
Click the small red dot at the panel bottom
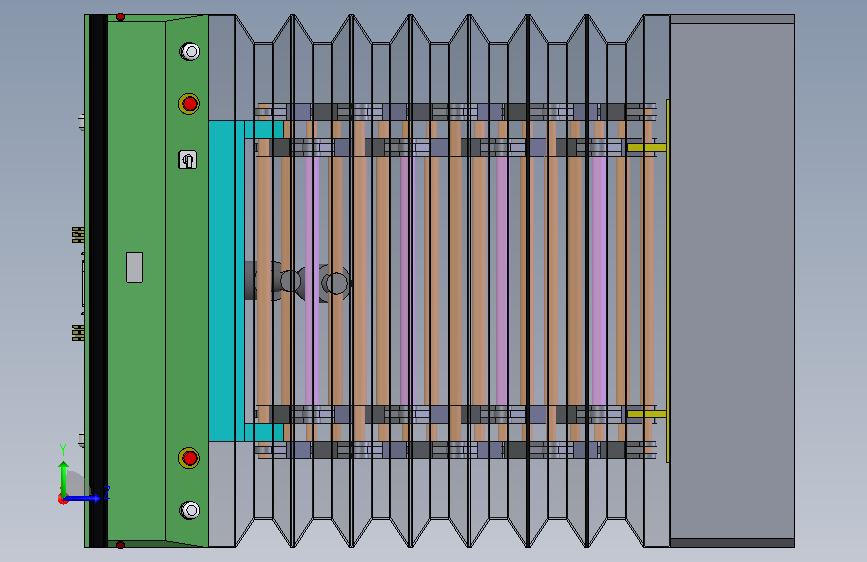(121, 545)
